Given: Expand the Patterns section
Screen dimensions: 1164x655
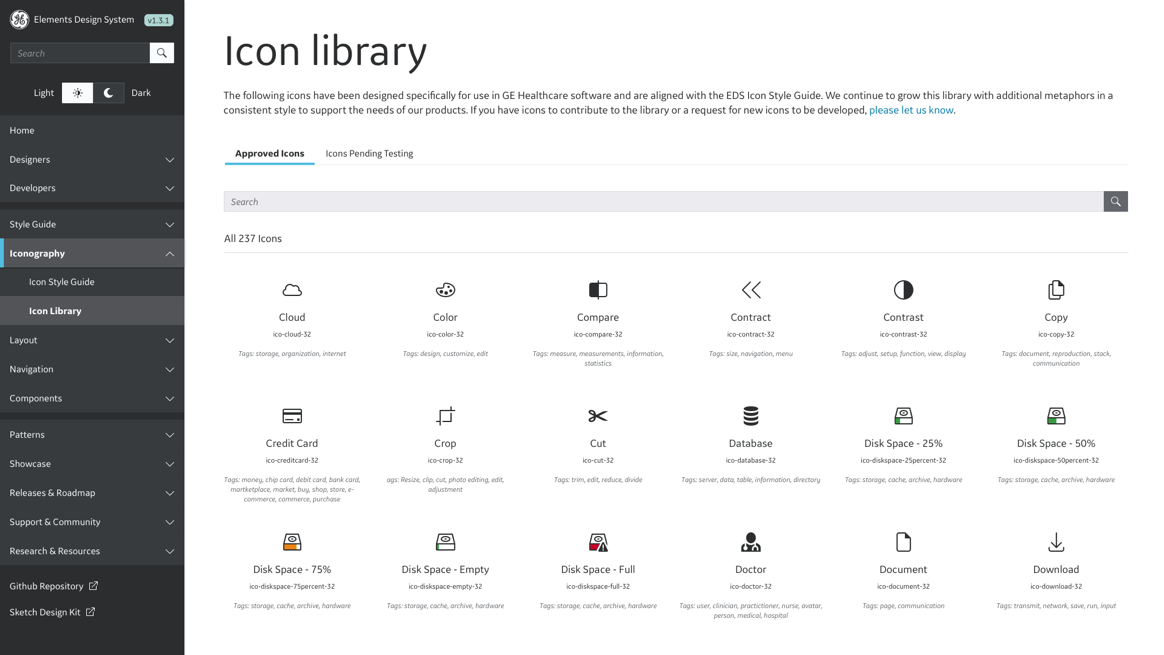Looking at the screenshot, I should [92, 434].
